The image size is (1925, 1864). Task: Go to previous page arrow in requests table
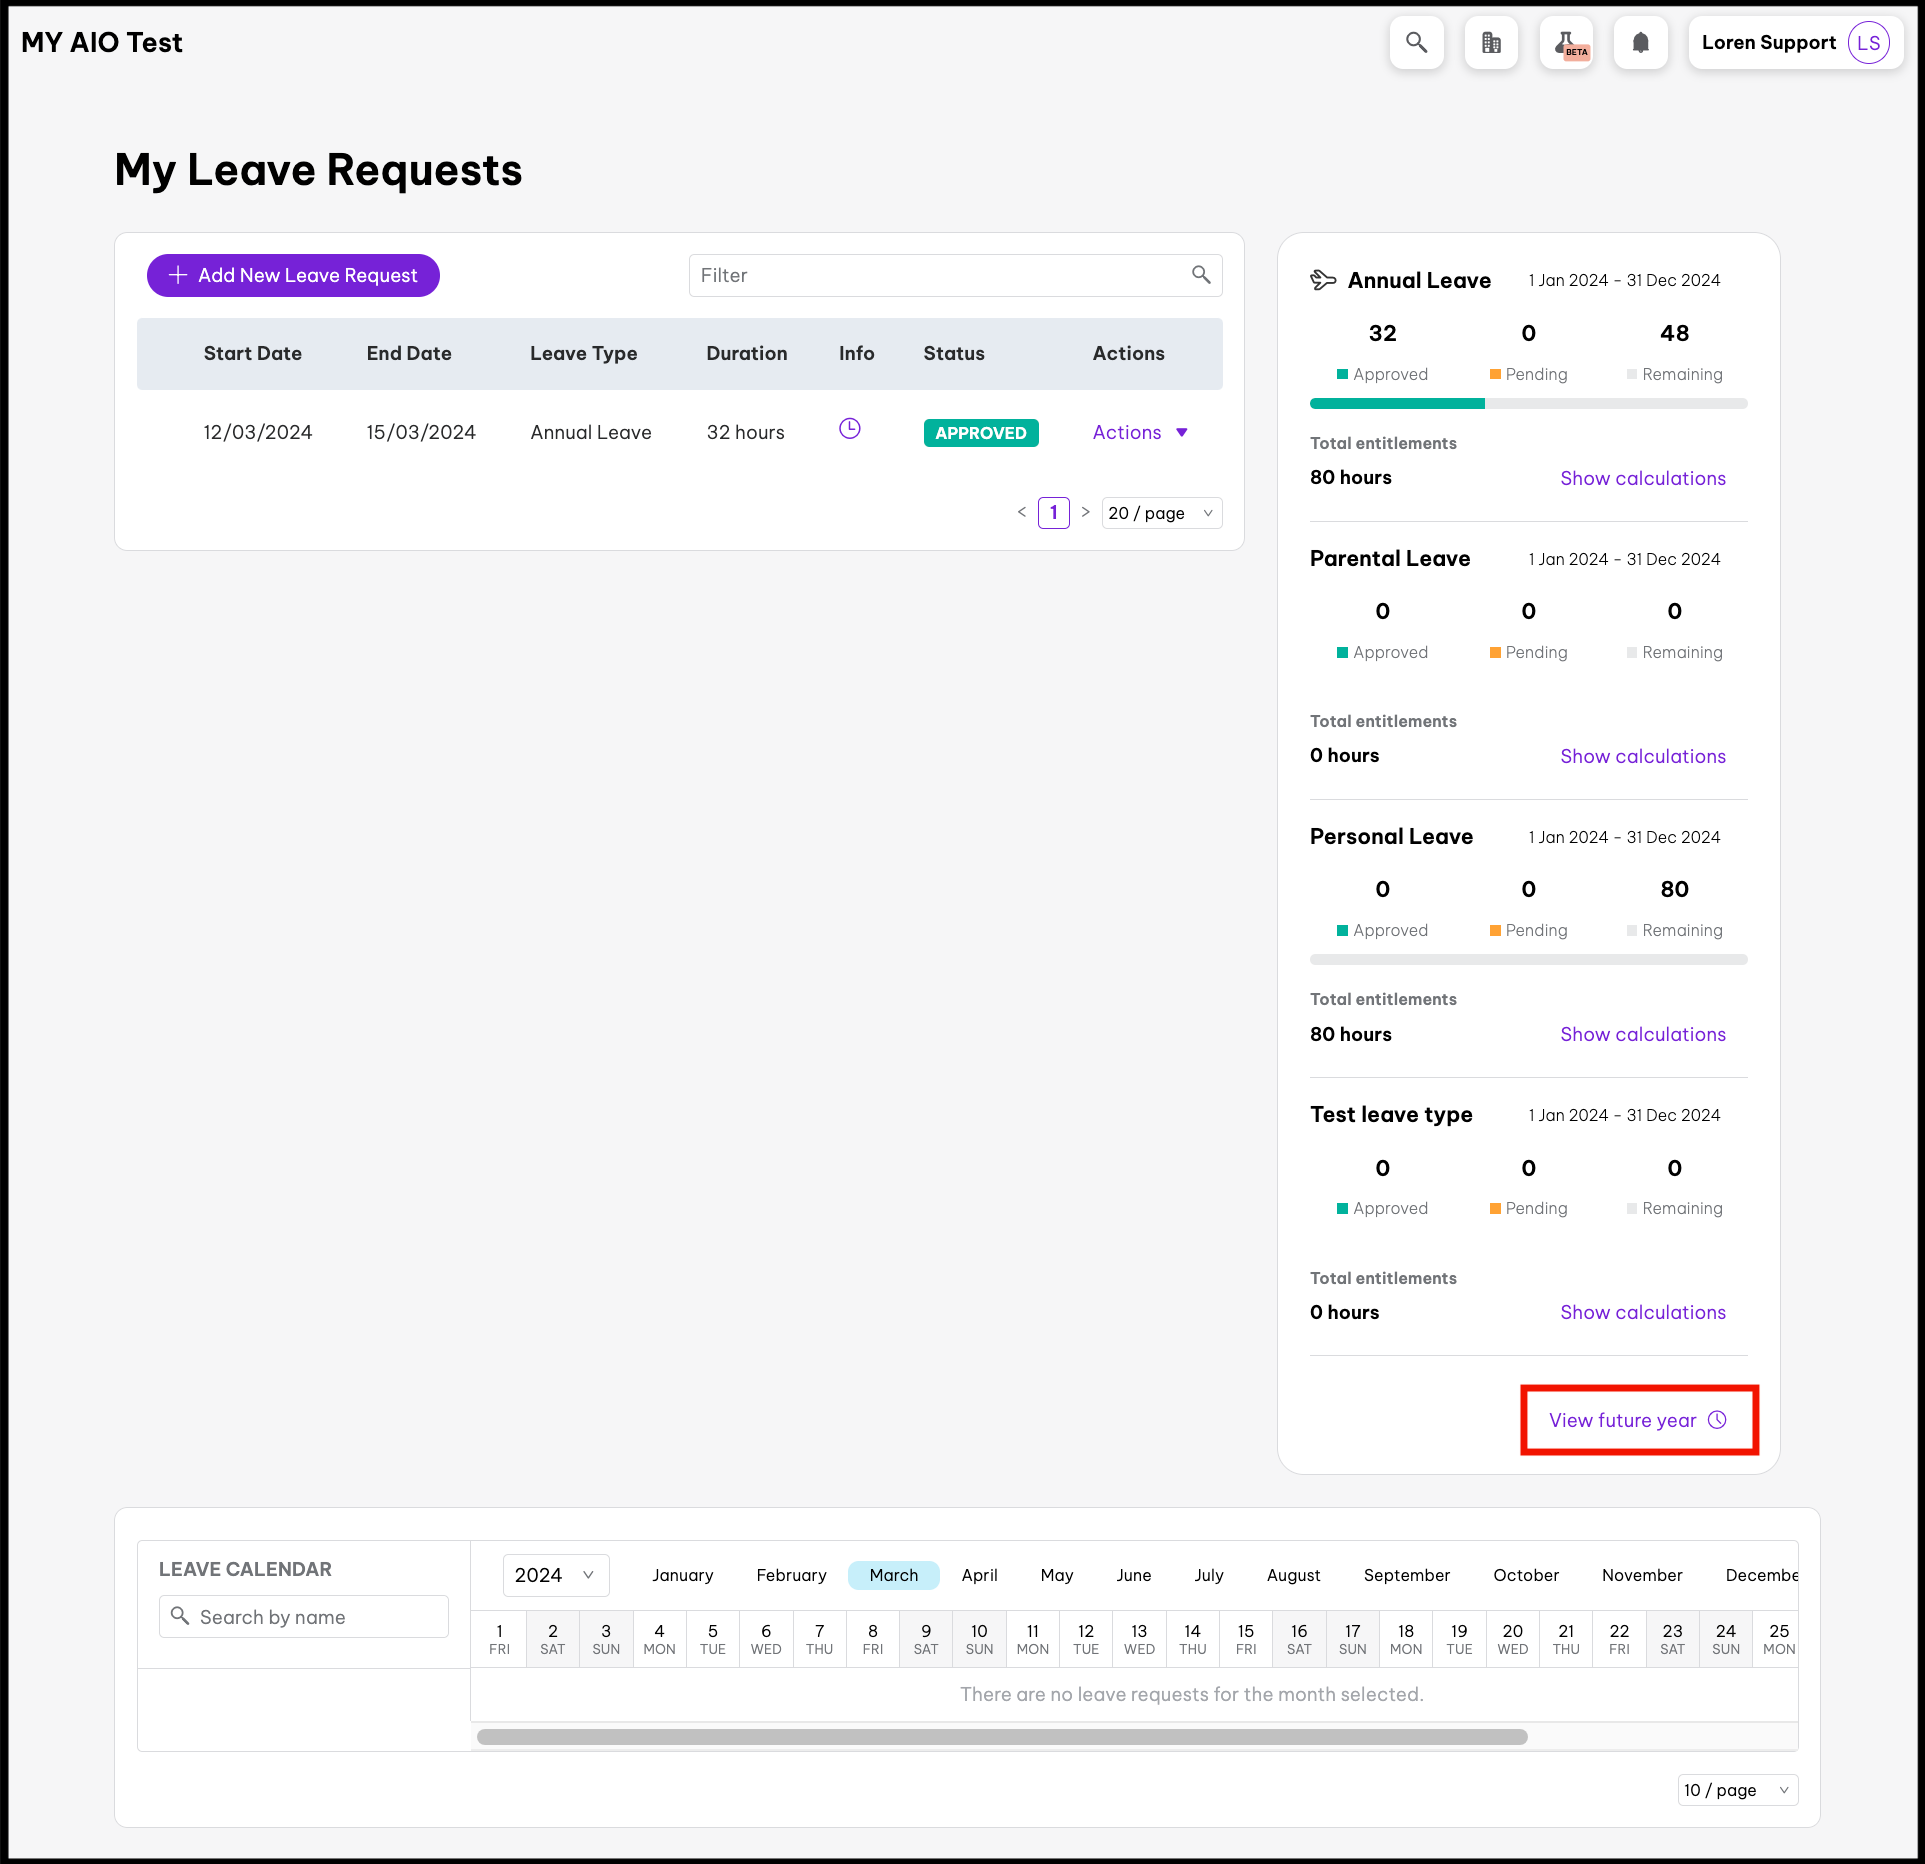coord(1021,512)
